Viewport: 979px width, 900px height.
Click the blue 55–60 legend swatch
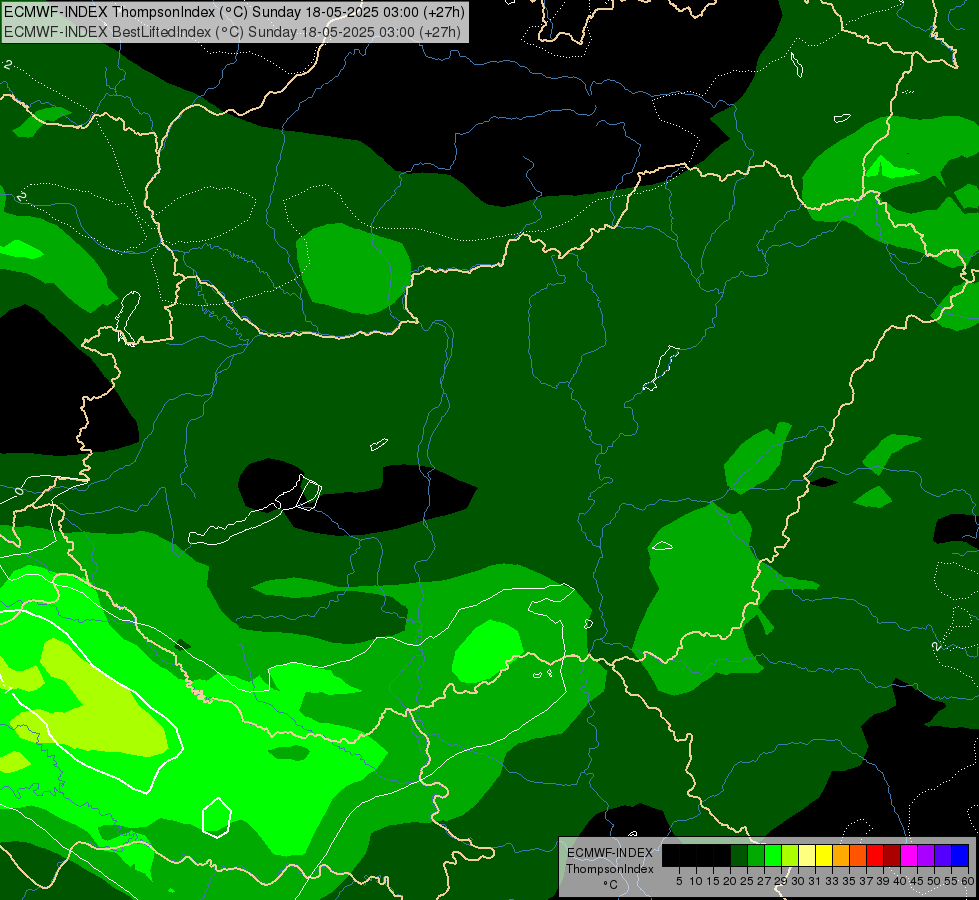pos(960,855)
